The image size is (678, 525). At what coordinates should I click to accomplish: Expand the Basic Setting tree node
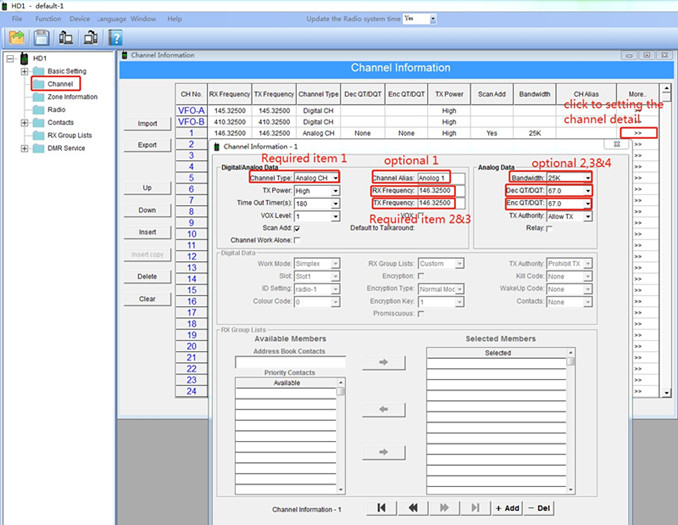tap(25, 71)
